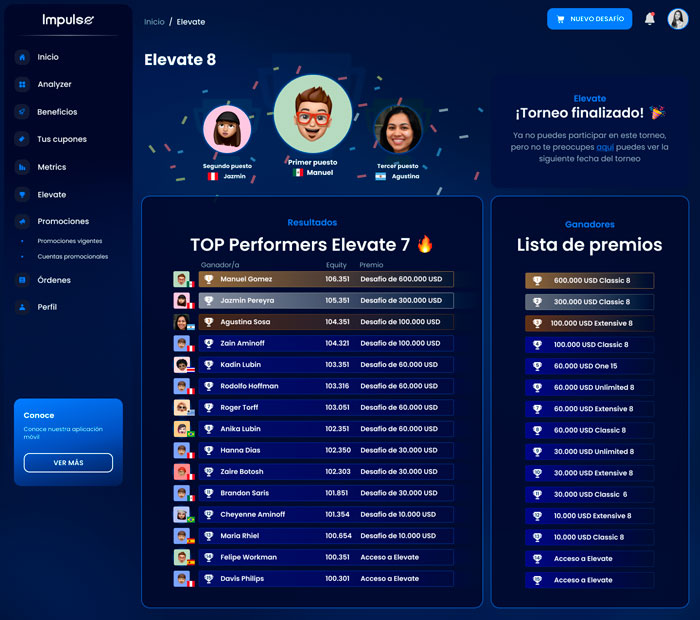The width and height of the screenshot is (700, 620).
Task: Open Cuentas promocionales submenu item
Action: (73, 257)
